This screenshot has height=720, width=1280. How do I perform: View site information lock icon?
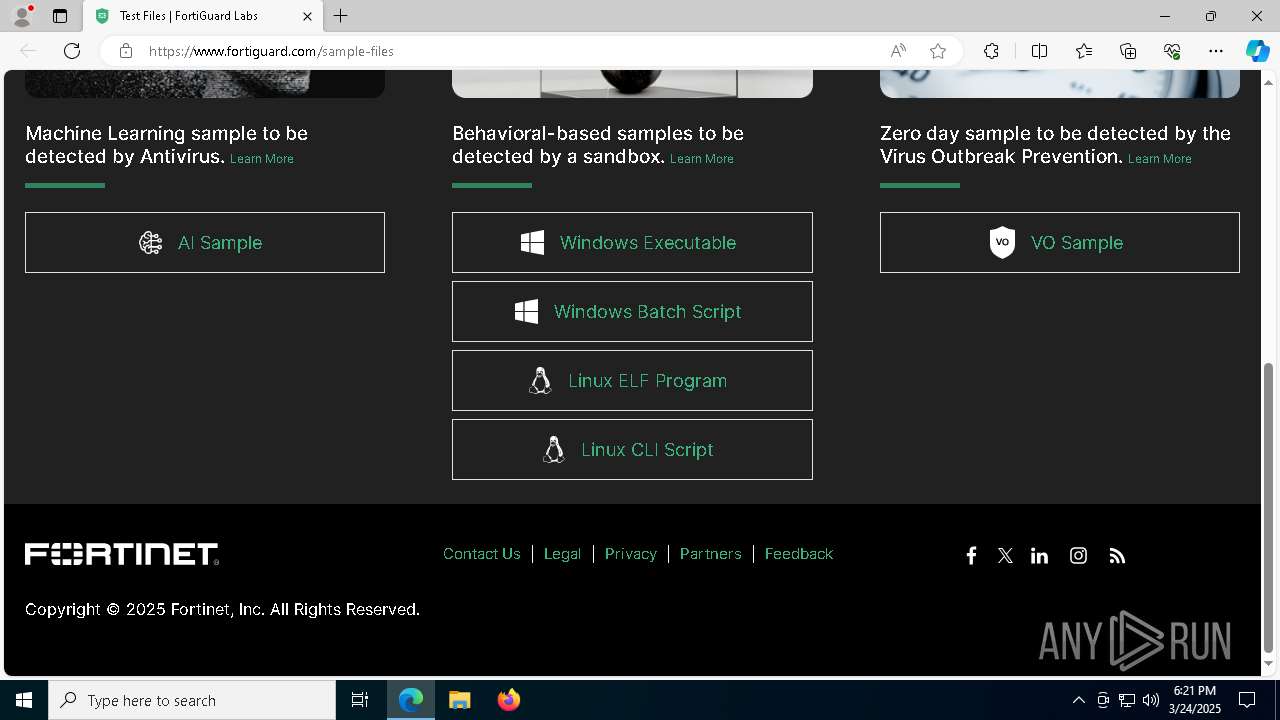pyautogui.click(x=126, y=51)
